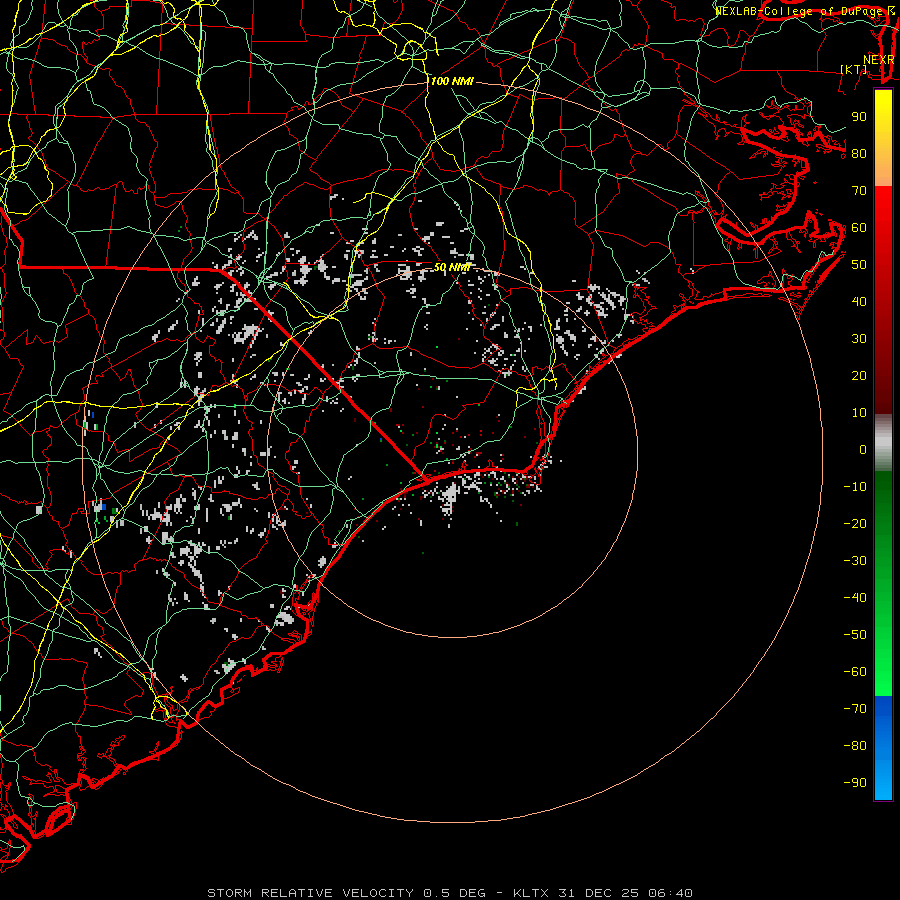Viewport: 900px width, 900px height.
Task: Click the green band of the color bar
Action: coord(883,584)
